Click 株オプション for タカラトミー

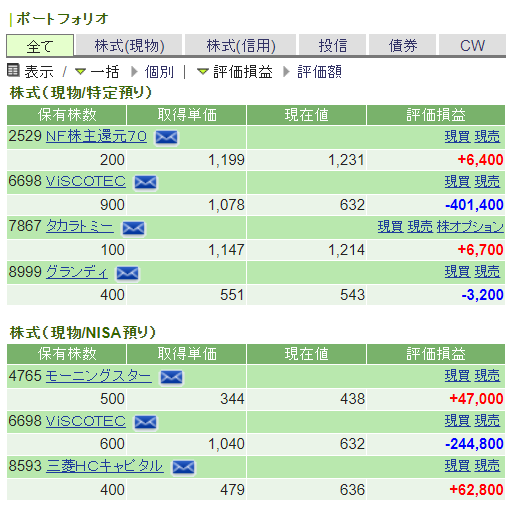pyautogui.click(x=470, y=226)
